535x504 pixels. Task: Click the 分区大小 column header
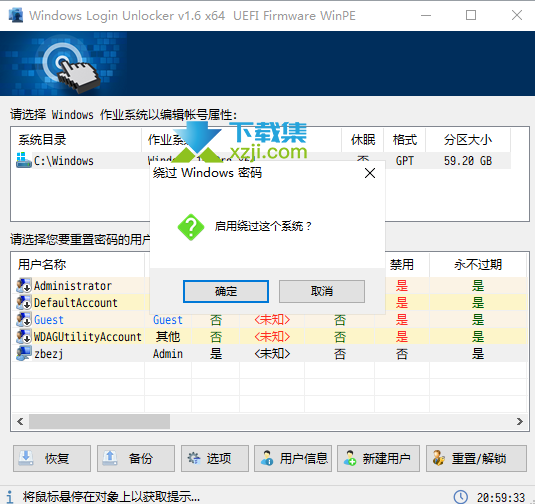[x=468, y=140]
